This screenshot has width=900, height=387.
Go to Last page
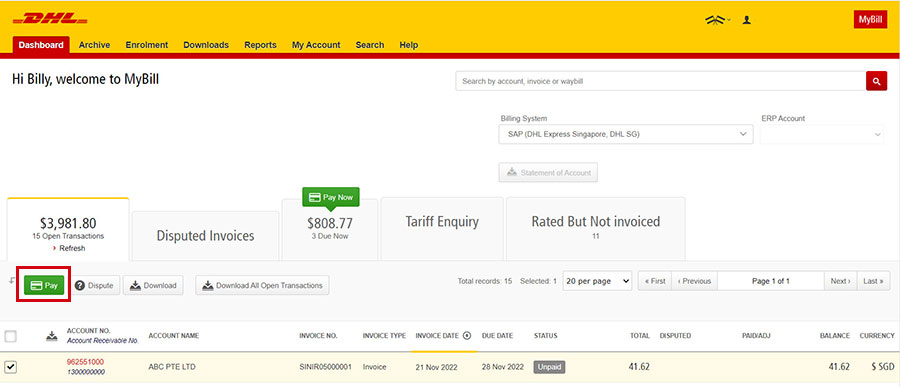(x=874, y=281)
